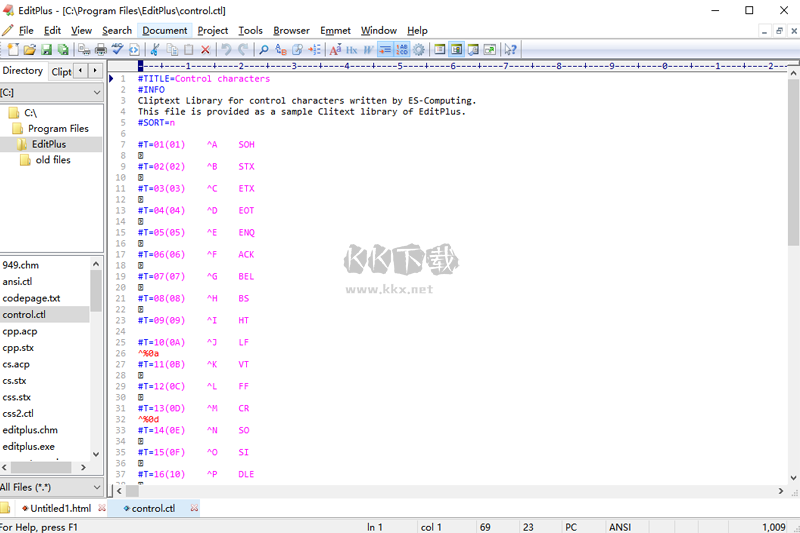800x533 pixels.
Task: Open the [C:] drive dropdown
Action: (51, 92)
